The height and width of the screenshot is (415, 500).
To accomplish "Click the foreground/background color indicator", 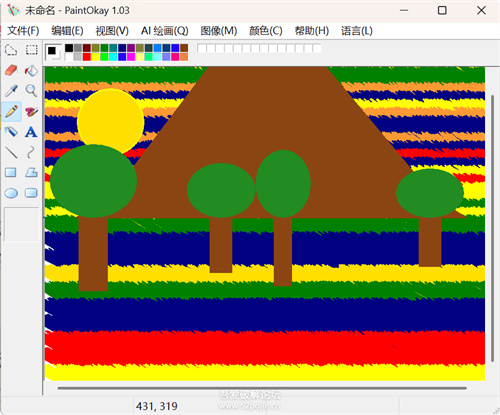I will 53,52.
